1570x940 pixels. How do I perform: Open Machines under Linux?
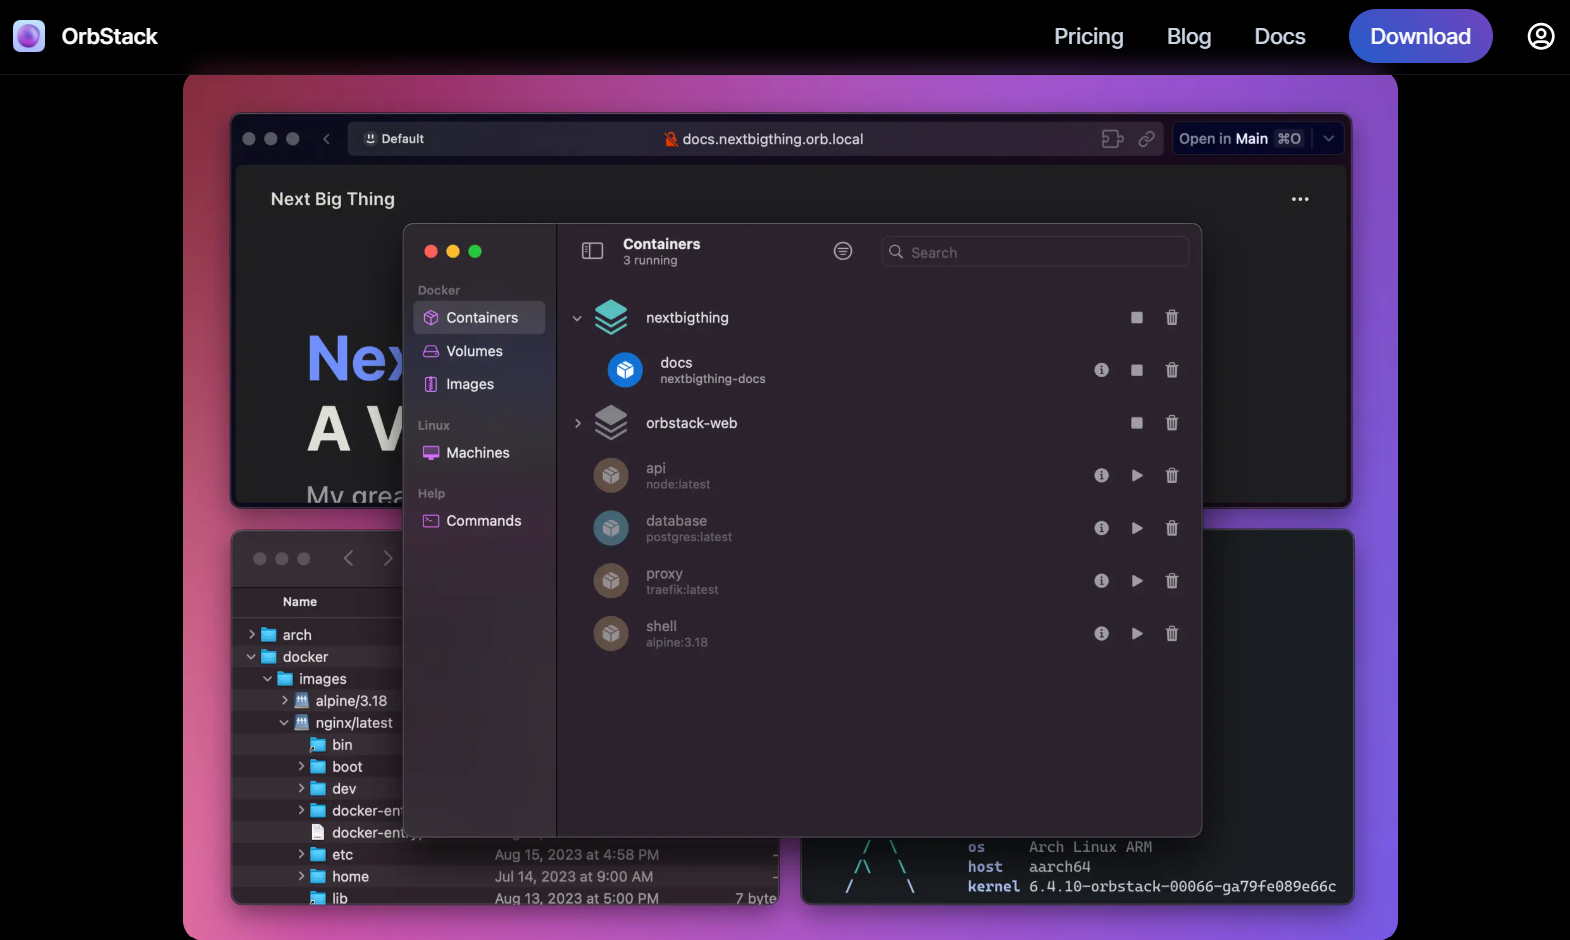[479, 453]
